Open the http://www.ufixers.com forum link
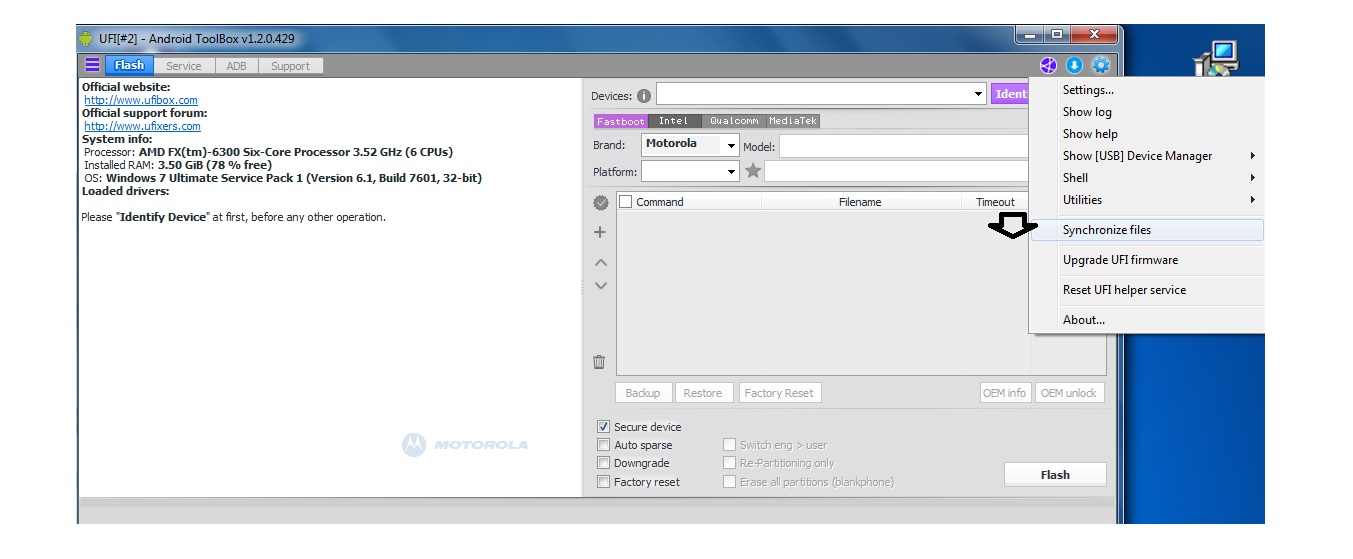 (x=142, y=126)
